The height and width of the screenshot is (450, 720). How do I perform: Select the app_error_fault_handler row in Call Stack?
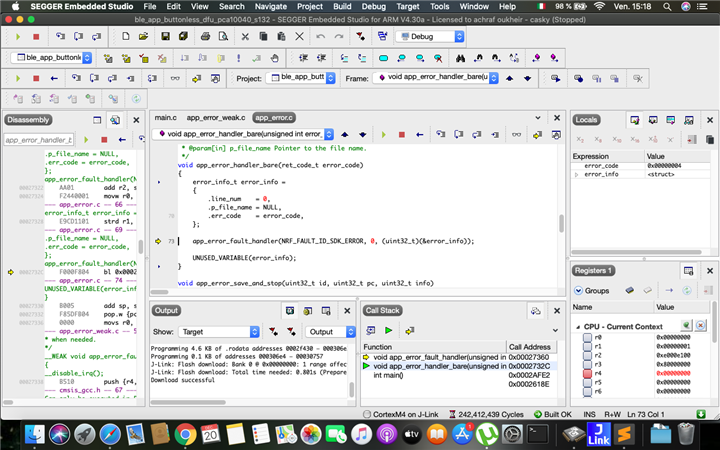459,357
